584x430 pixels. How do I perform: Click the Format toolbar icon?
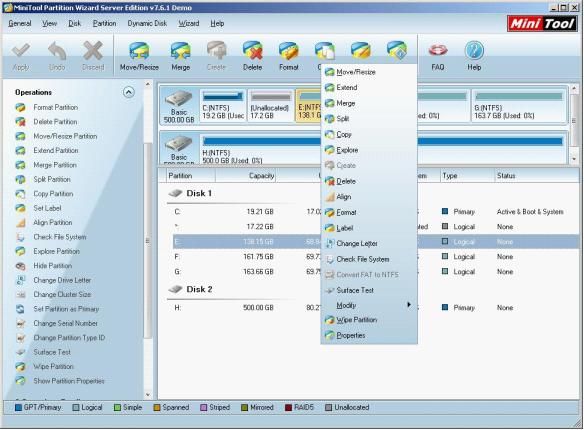pyautogui.click(x=289, y=51)
